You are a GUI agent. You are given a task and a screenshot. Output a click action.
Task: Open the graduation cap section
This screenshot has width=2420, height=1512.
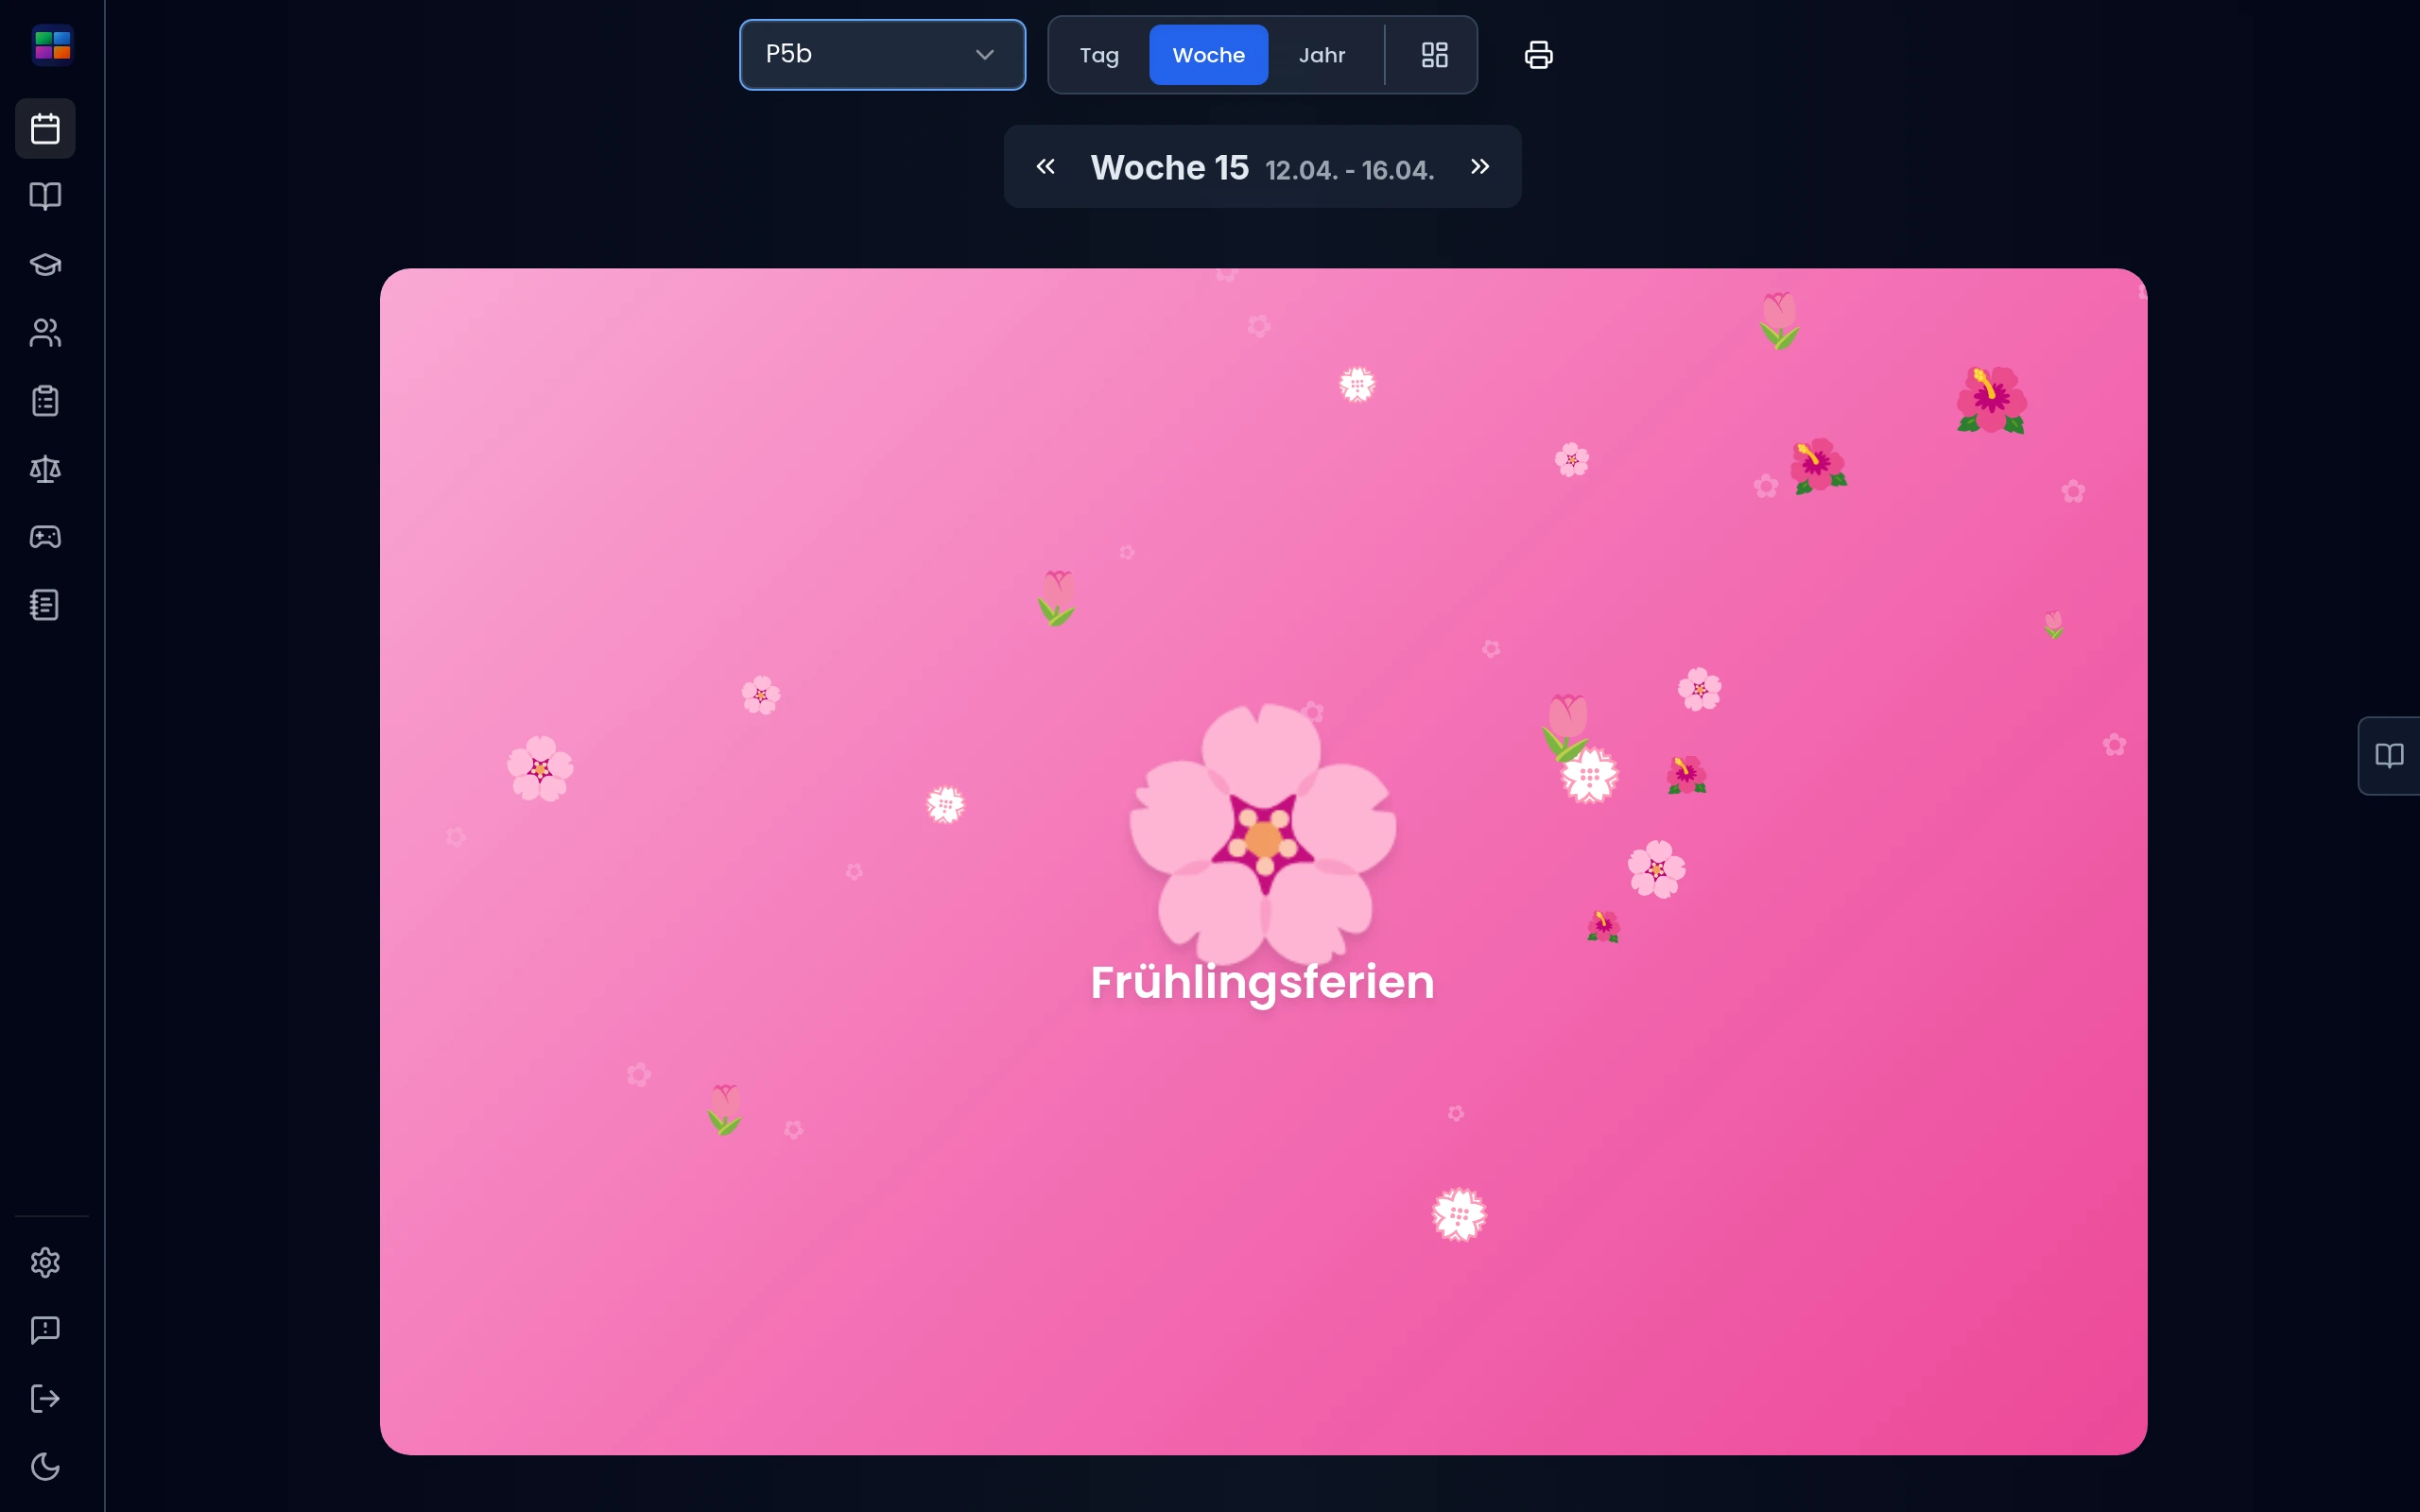pos(45,264)
